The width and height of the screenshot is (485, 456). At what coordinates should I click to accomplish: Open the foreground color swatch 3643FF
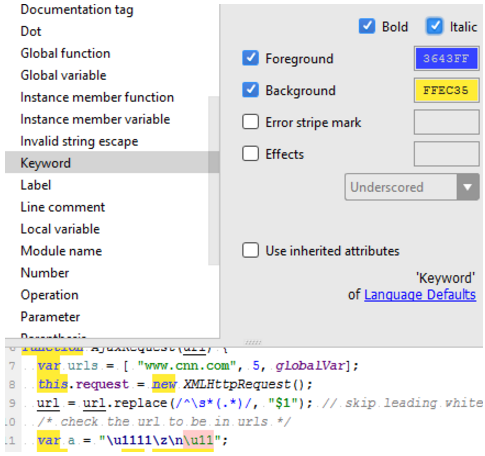pyautogui.click(x=446, y=59)
